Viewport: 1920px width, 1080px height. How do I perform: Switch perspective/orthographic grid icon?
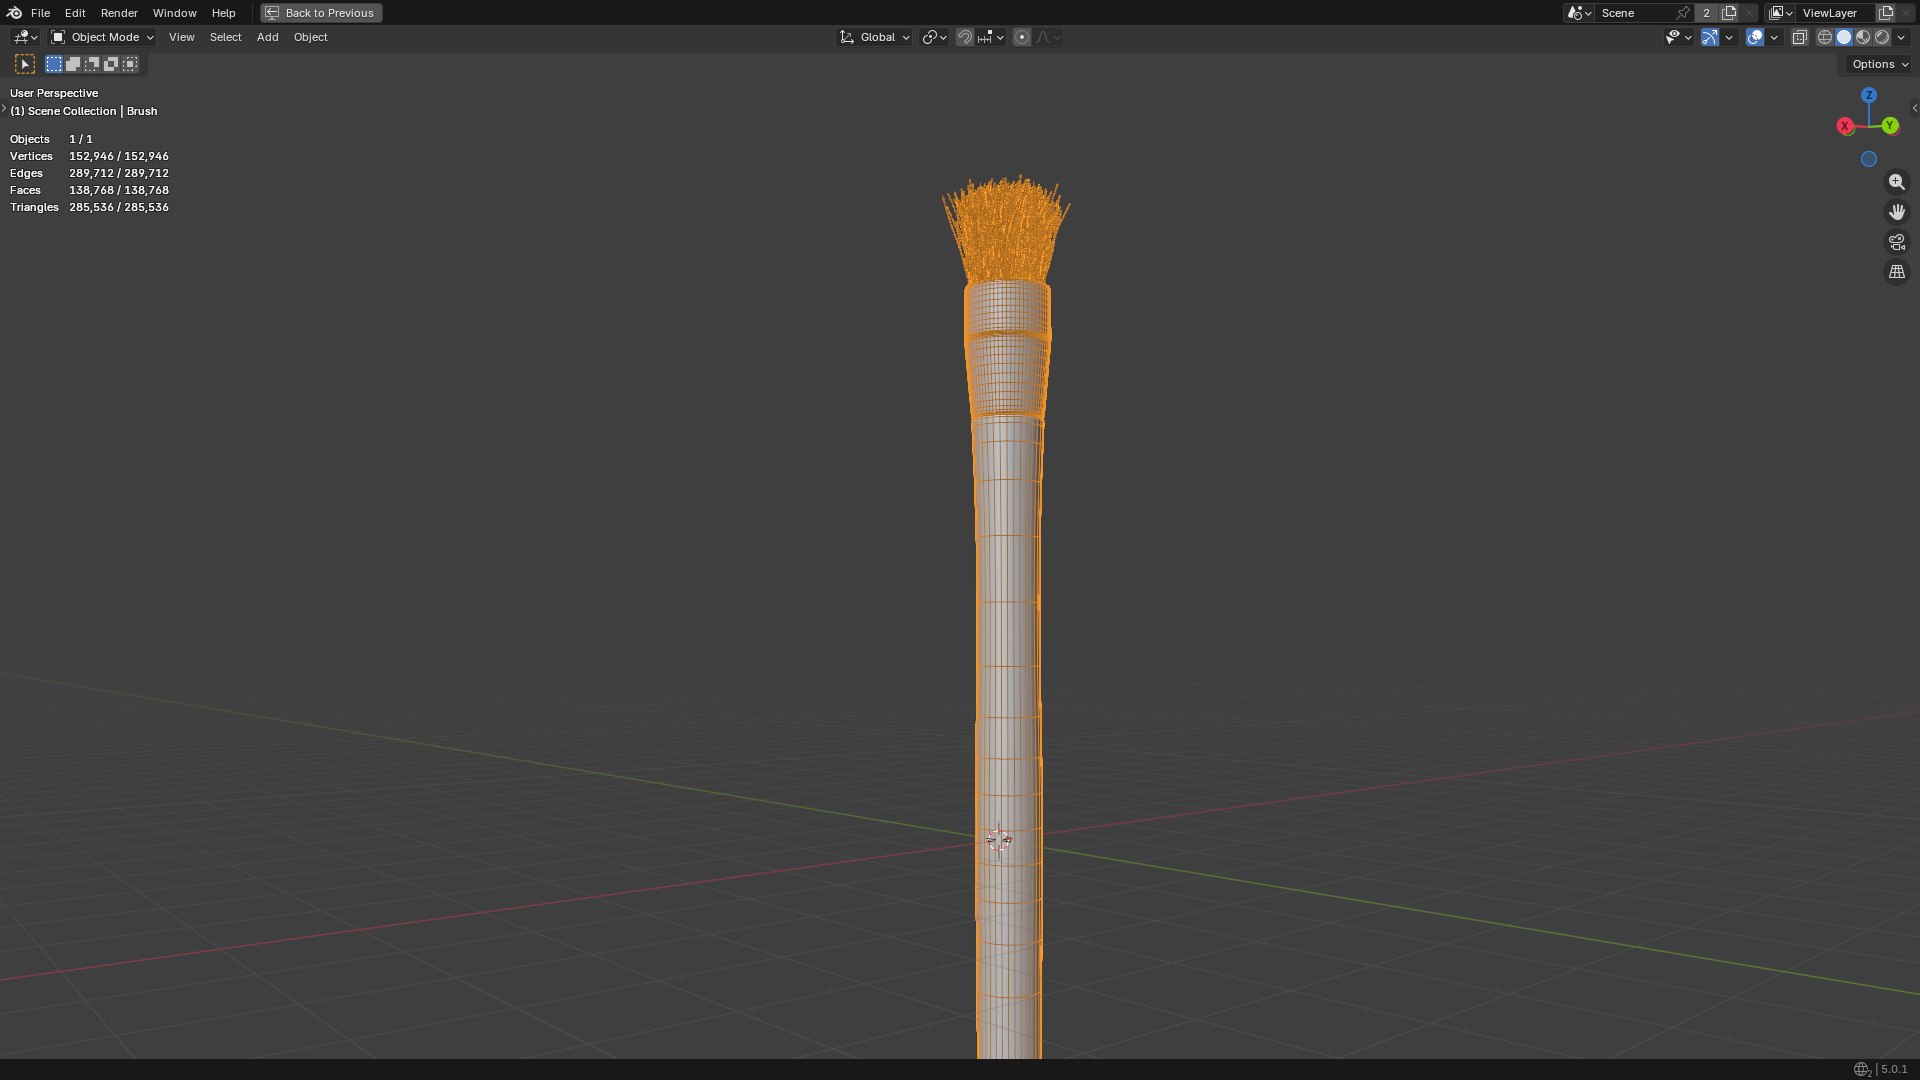[1897, 272]
